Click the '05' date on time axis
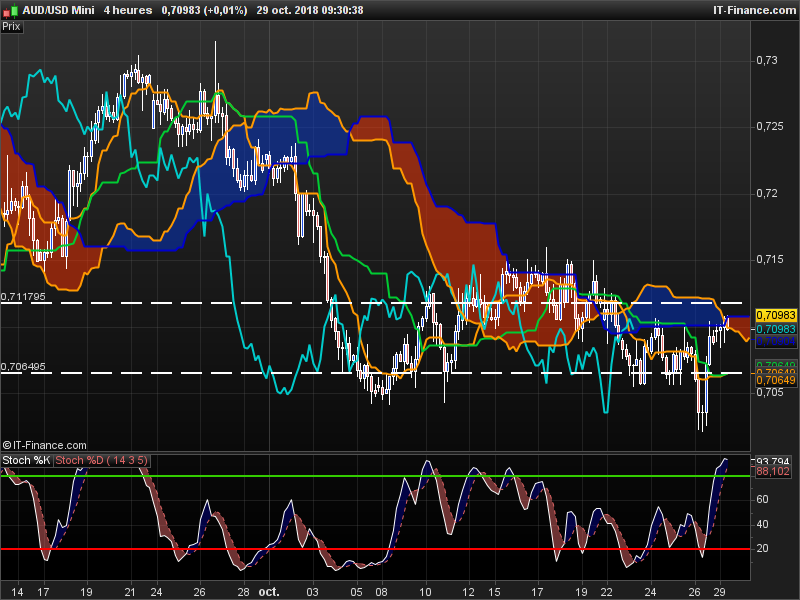 [356, 592]
